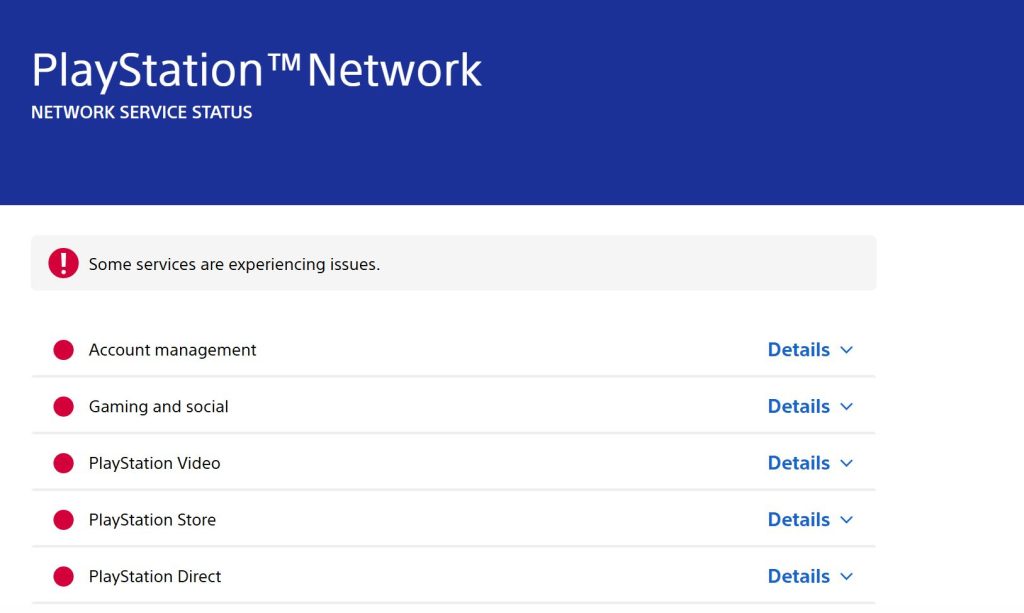Click the PlayStation Direct status indicator
This screenshot has height=613, width=1024.
(x=63, y=576)
